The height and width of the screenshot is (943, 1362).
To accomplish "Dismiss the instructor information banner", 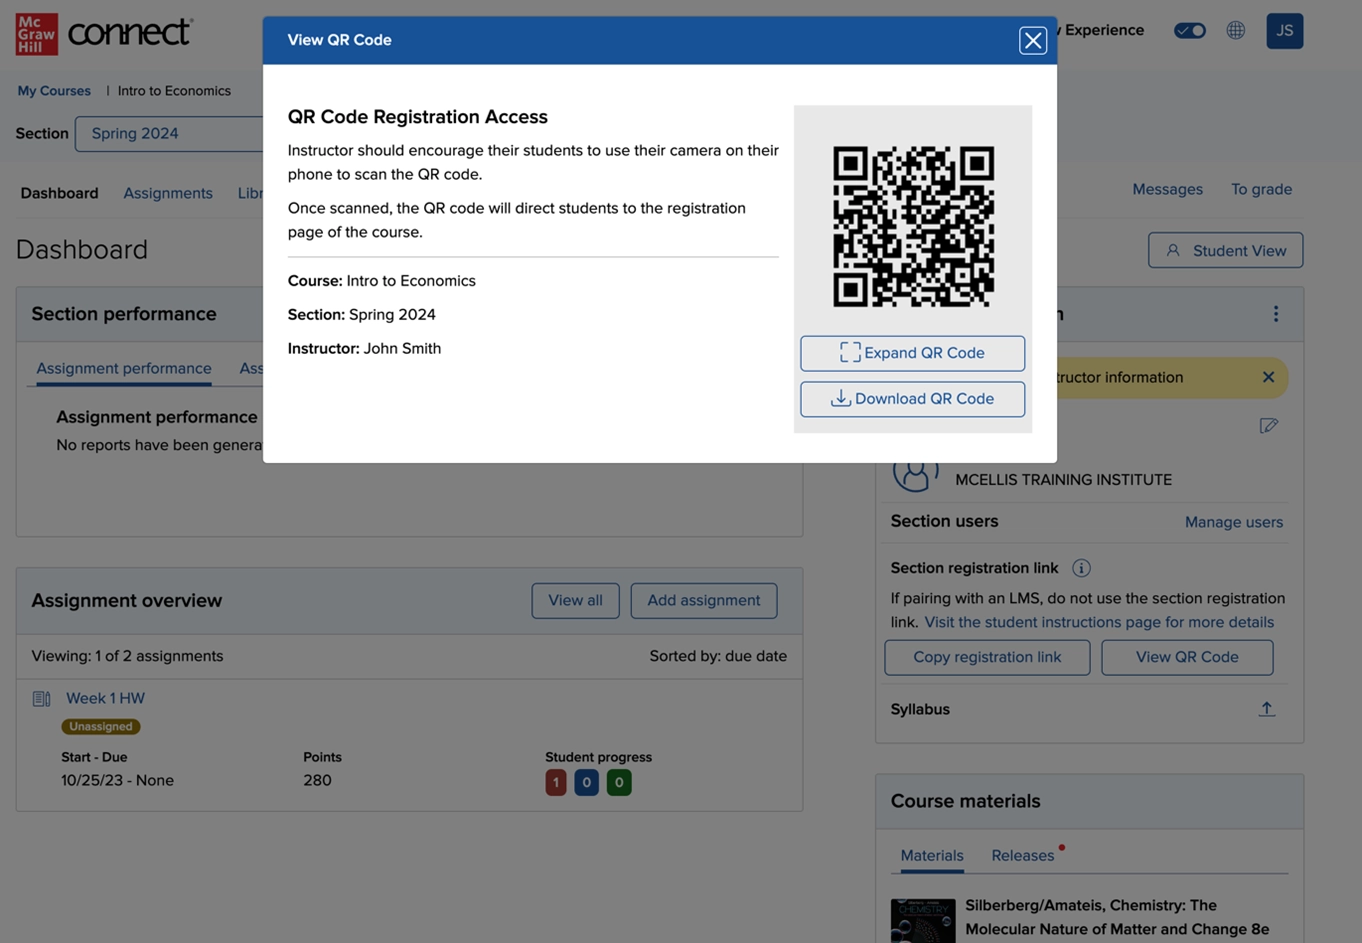I will click(x=1268, y=377).
